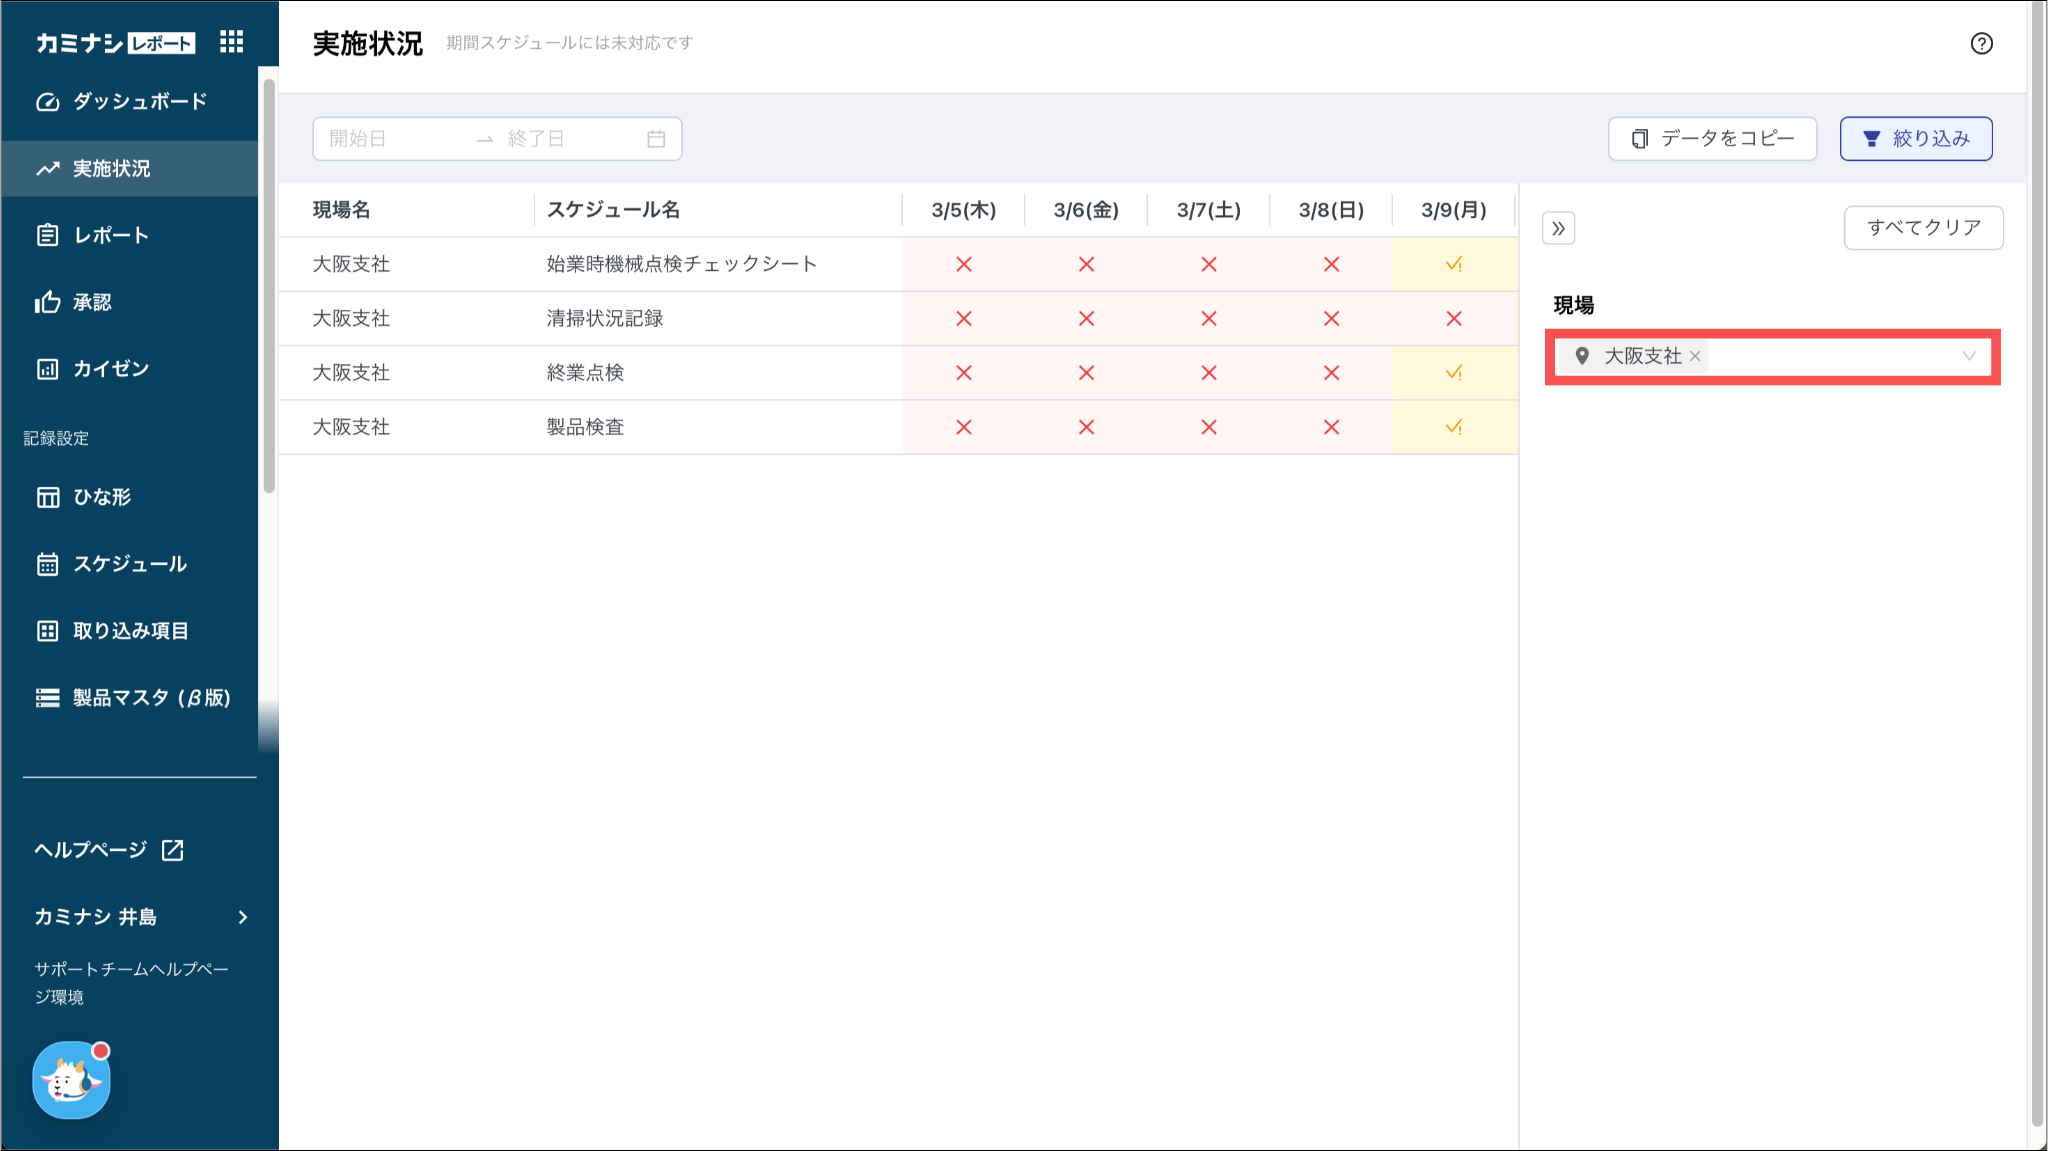
Task: Click the calendar icon in date range
Action: (x=656, y=139)
